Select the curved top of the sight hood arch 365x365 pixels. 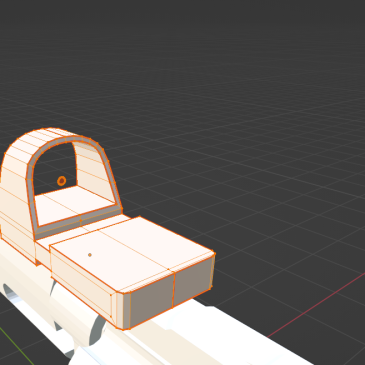50,136
